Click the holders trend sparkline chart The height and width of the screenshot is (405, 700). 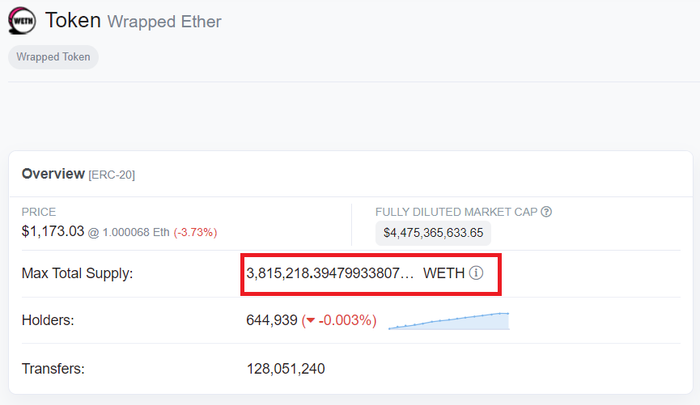449,321
